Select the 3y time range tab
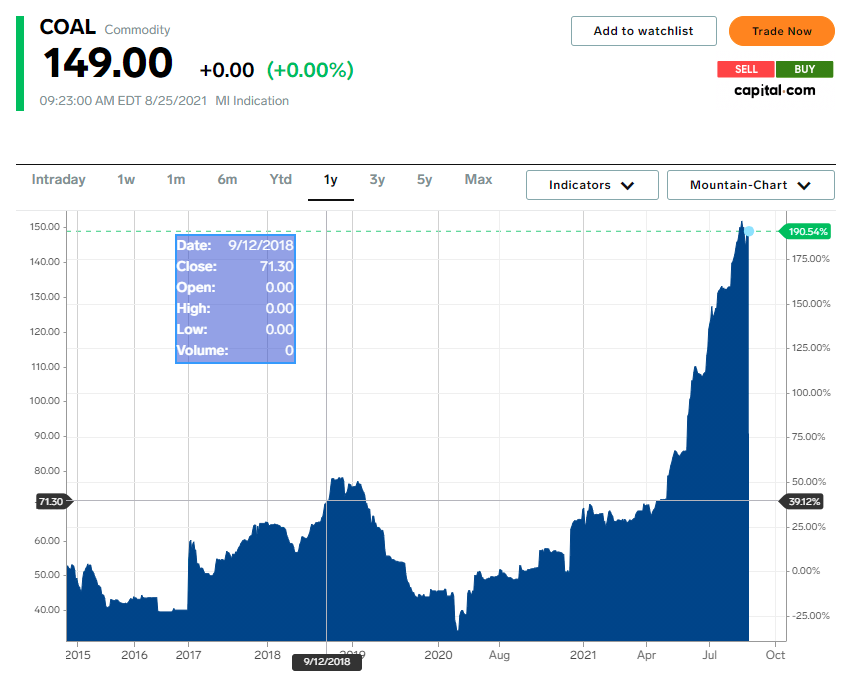The width and height of the screenshot is (864, 680). (377, 180)
